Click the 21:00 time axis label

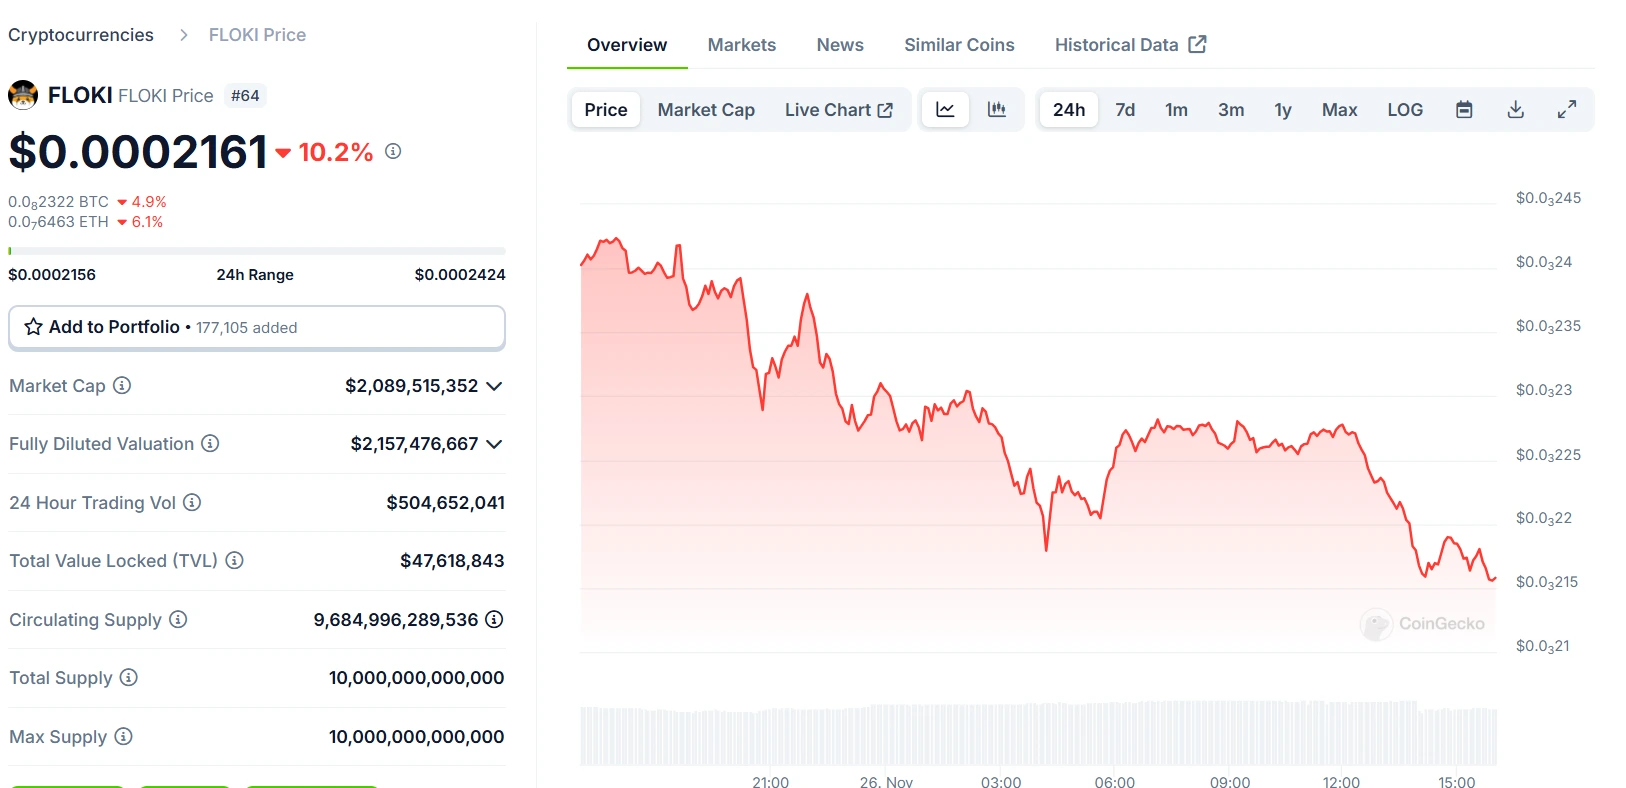coord(770,781)
